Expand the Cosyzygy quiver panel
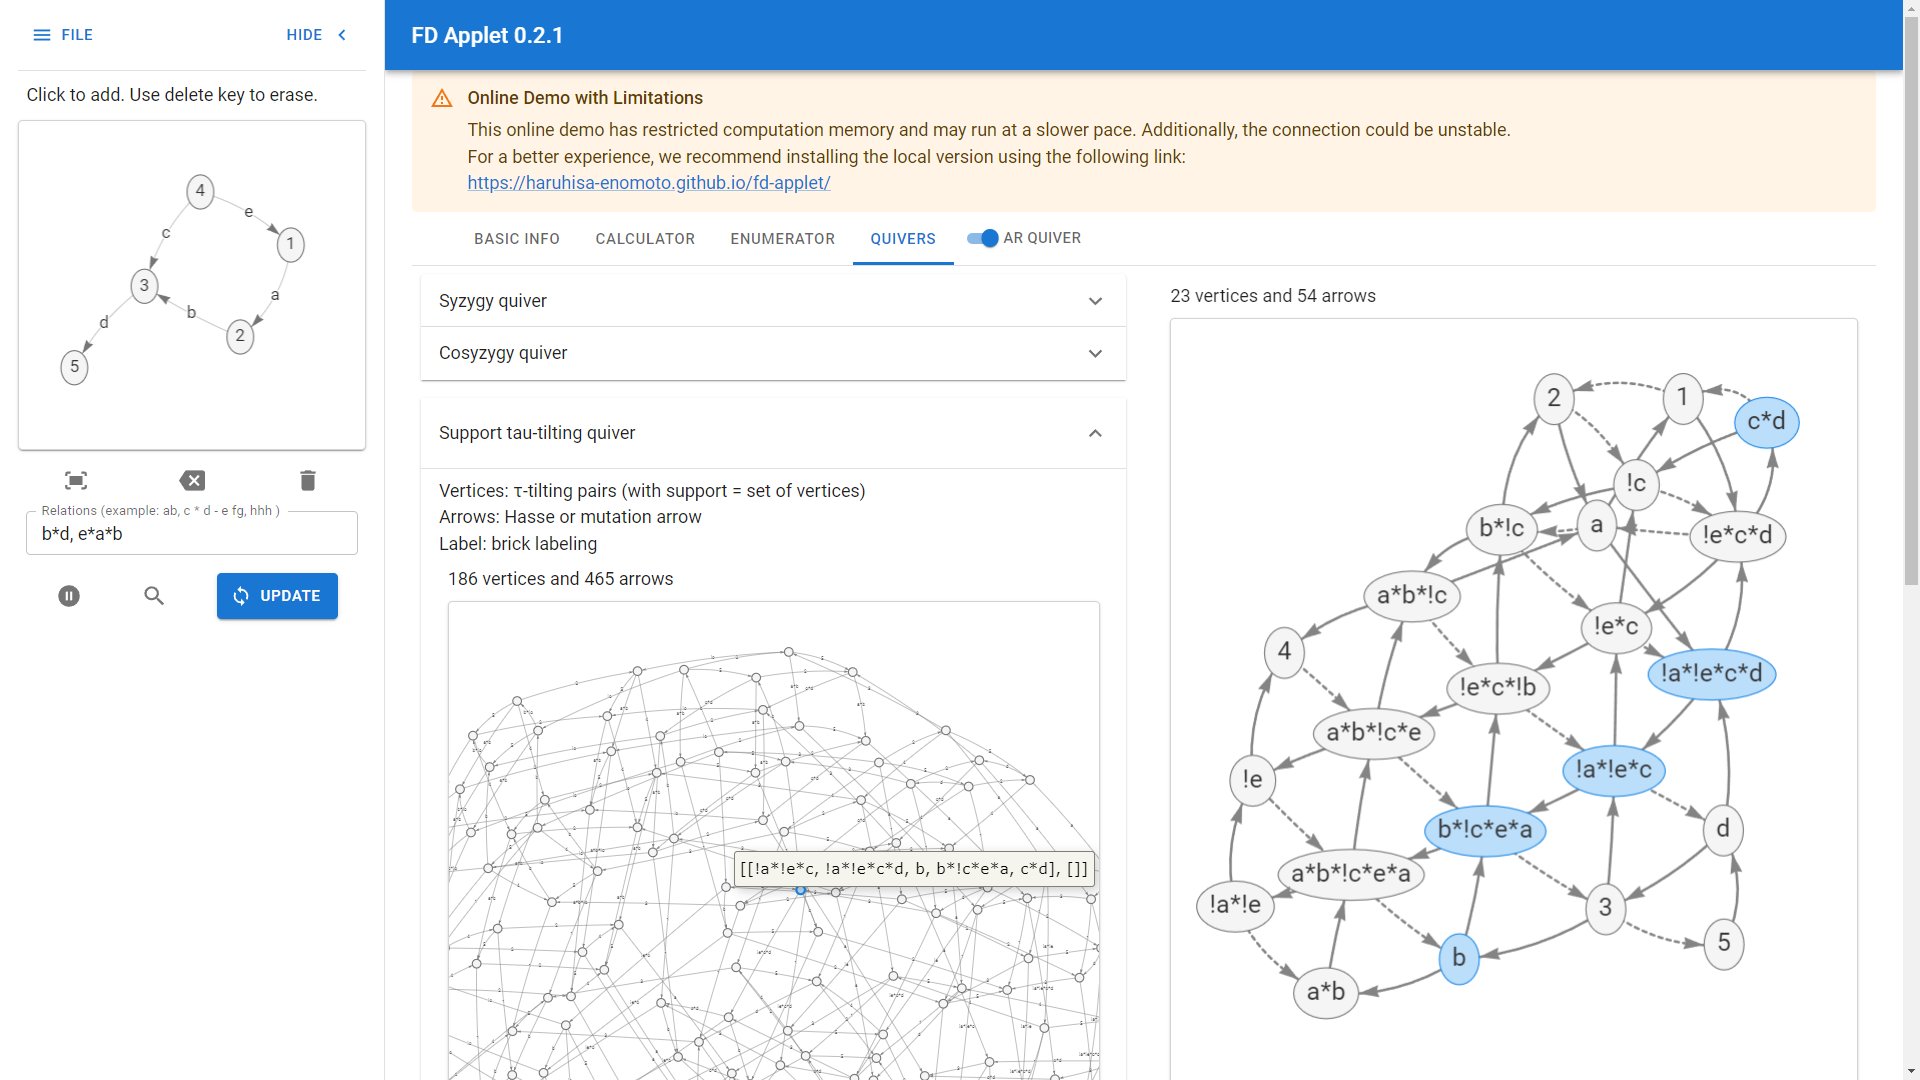 [773, 353]
